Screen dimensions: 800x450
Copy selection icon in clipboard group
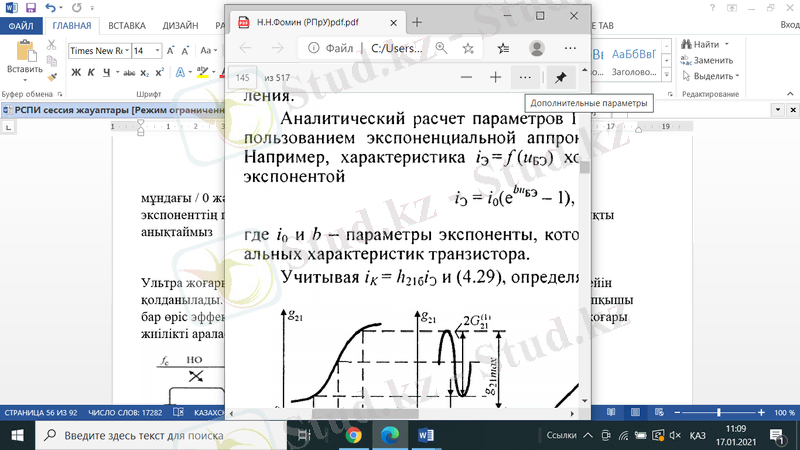[x=52, y=61]
